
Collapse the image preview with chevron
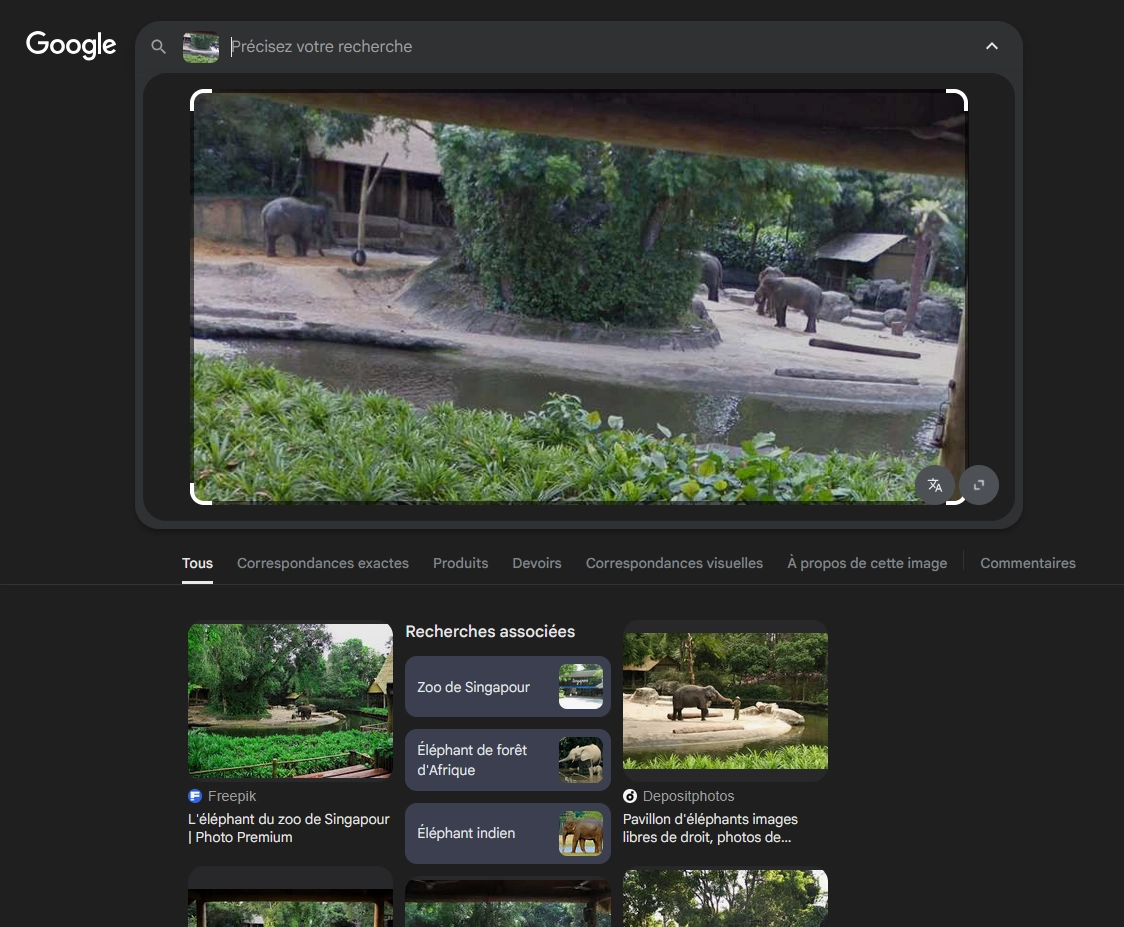pos(991,46)
